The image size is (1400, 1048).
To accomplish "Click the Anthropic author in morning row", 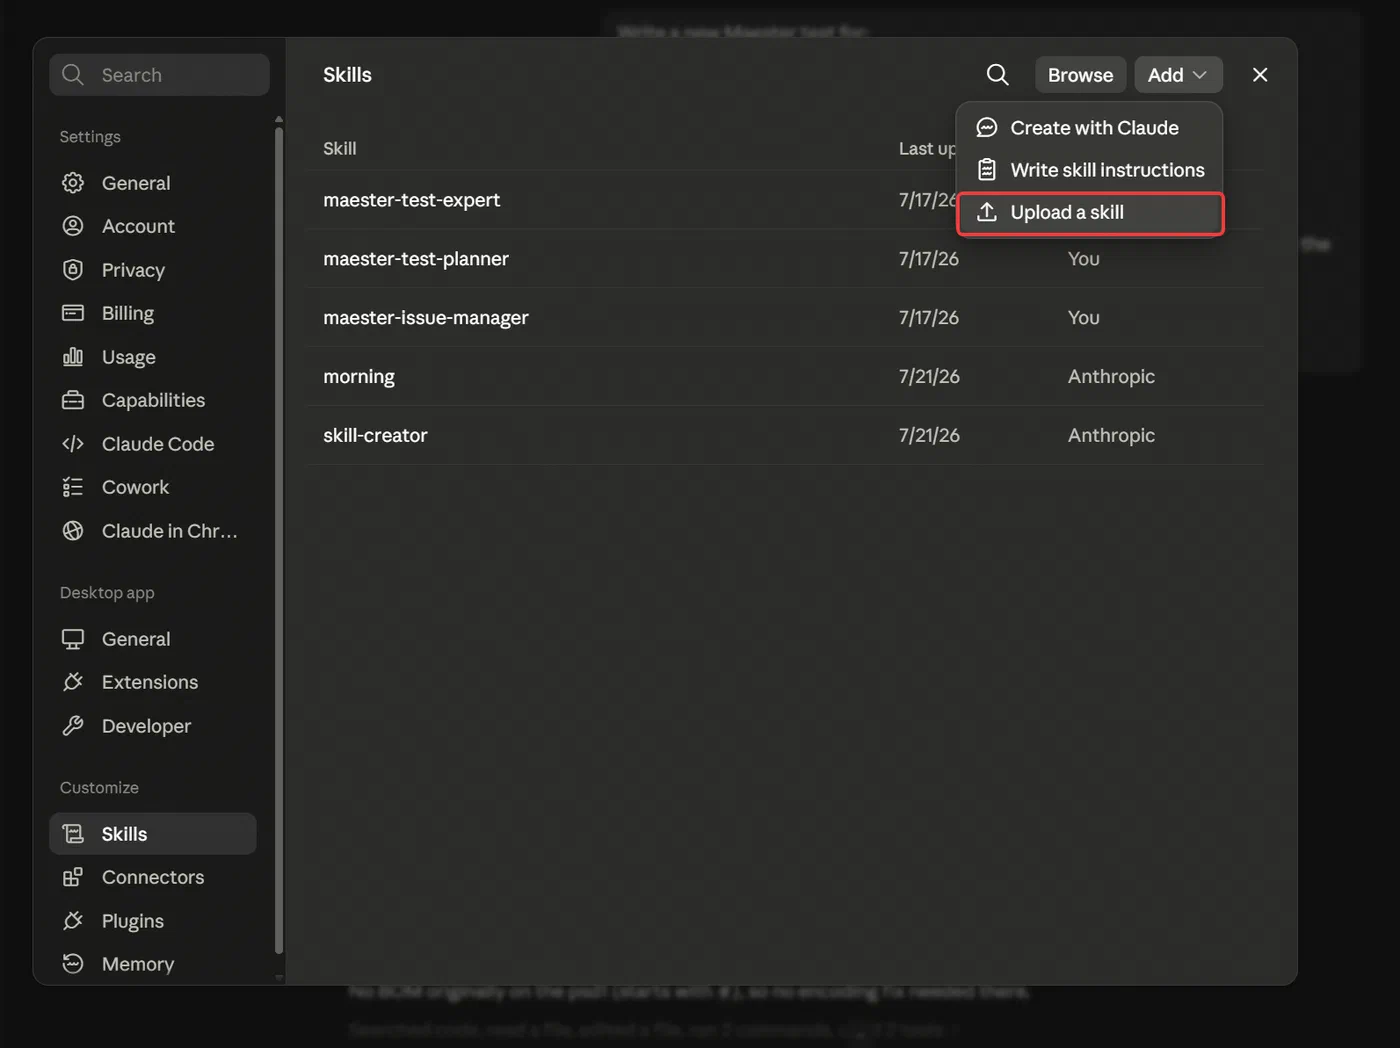I will point(1111,377).
